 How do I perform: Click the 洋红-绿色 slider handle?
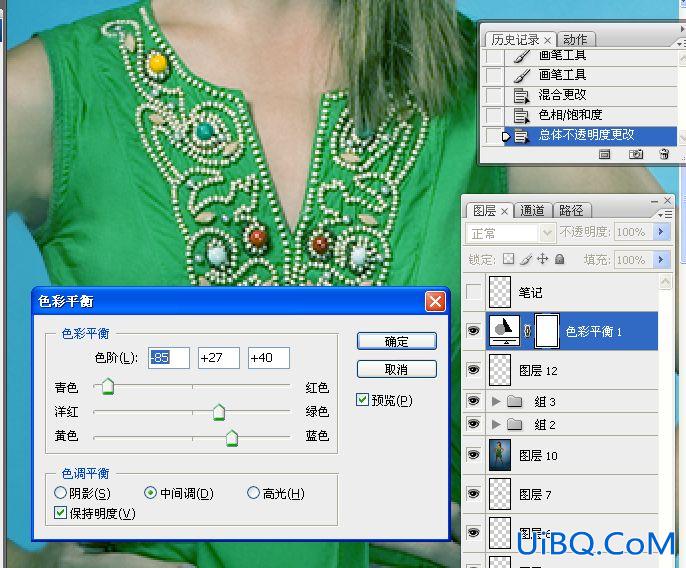(219, 412)
